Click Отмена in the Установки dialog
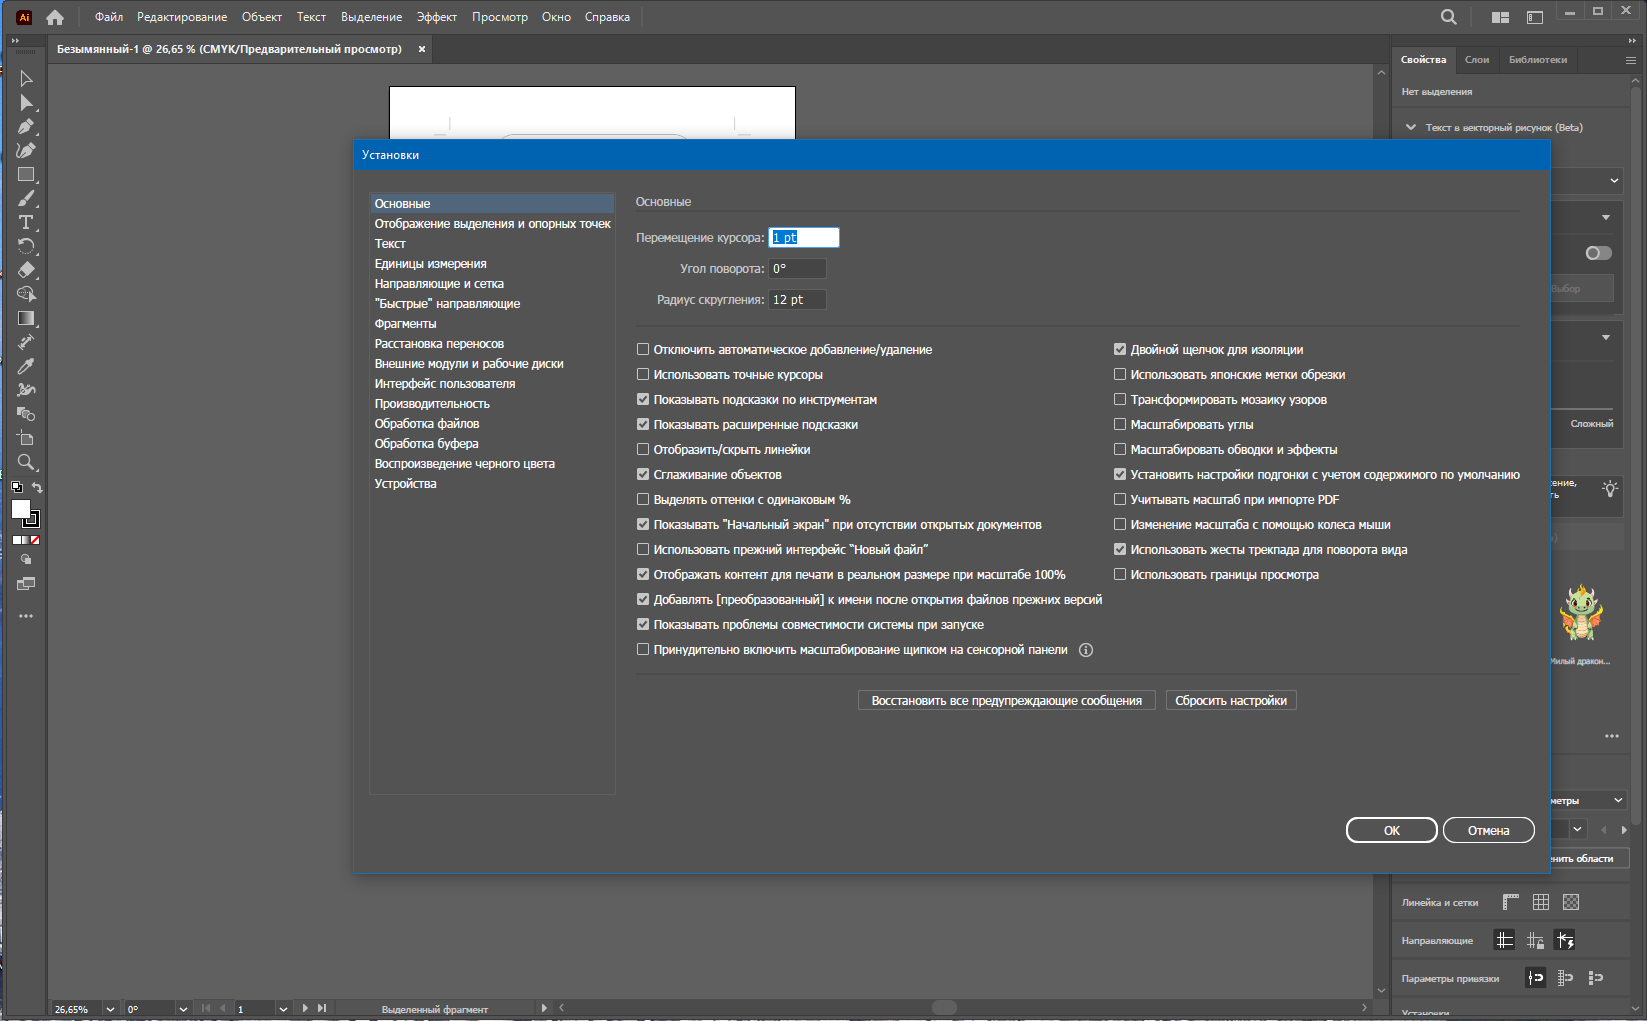Image resolution: width=1647 pixels, height=1021 pixels. (1488, 830)
